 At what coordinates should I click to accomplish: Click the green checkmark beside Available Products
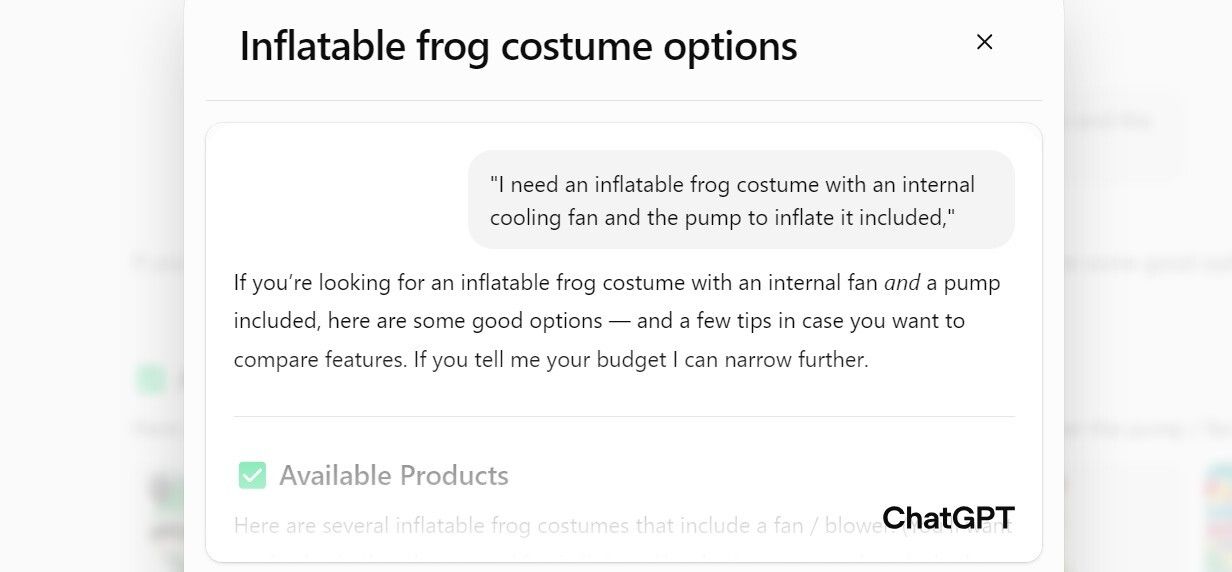coord(252,475)
